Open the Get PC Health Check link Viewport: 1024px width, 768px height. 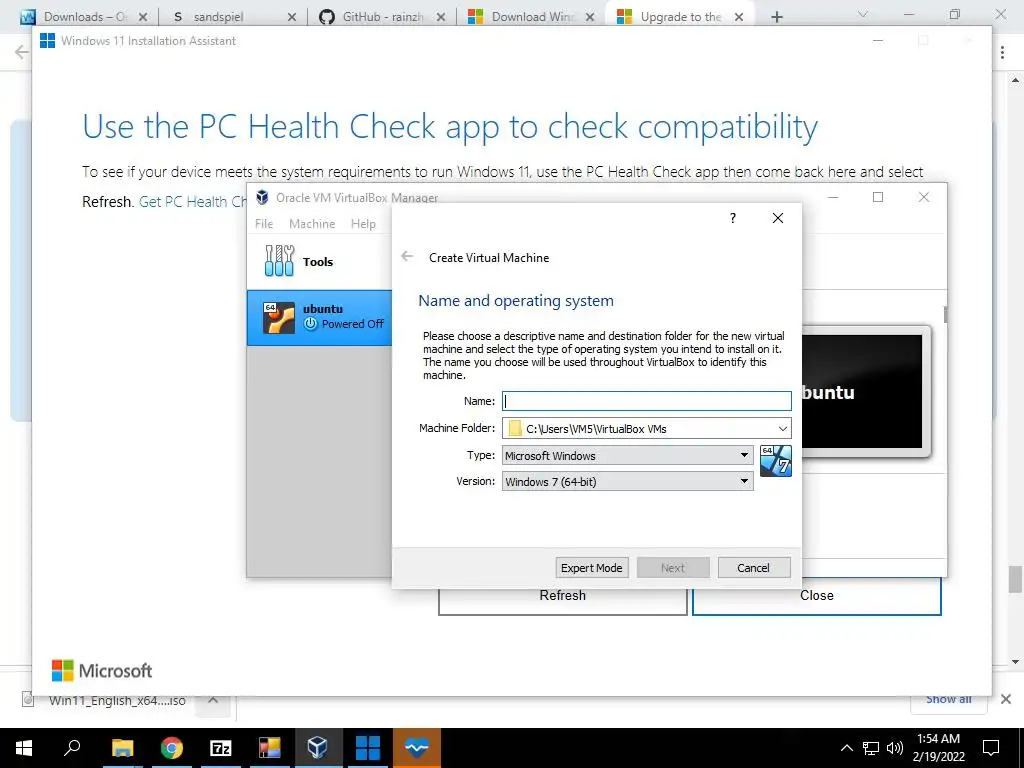click(x=193, y=202)
